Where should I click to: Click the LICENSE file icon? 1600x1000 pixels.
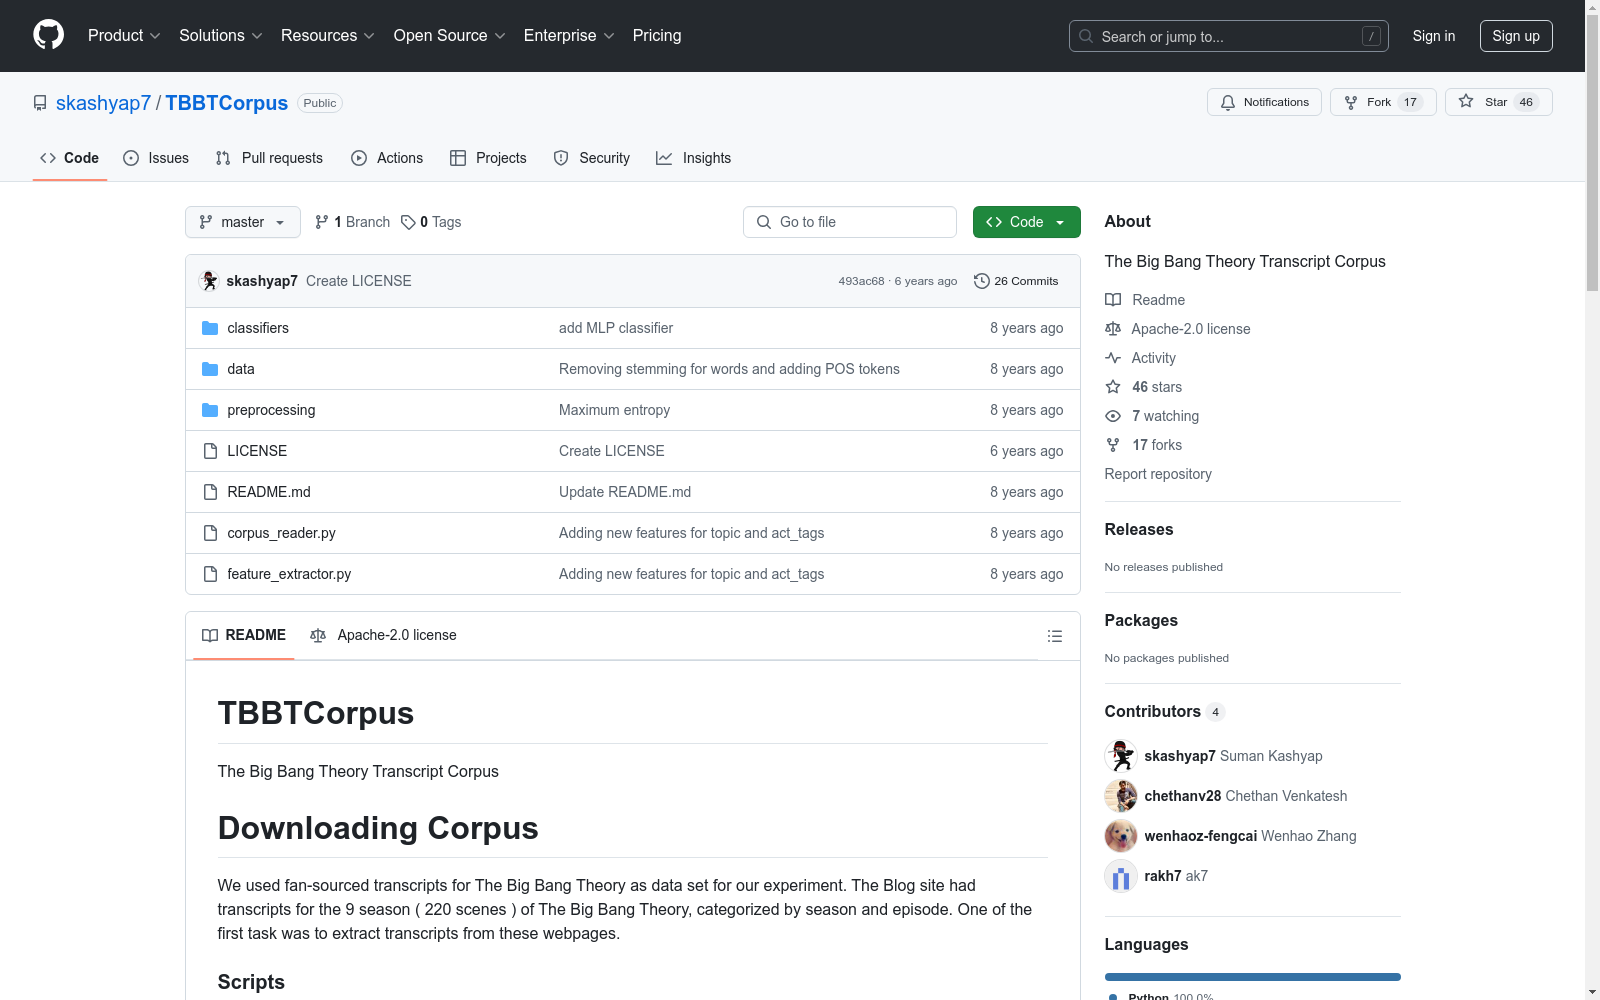tap(210, 451)
